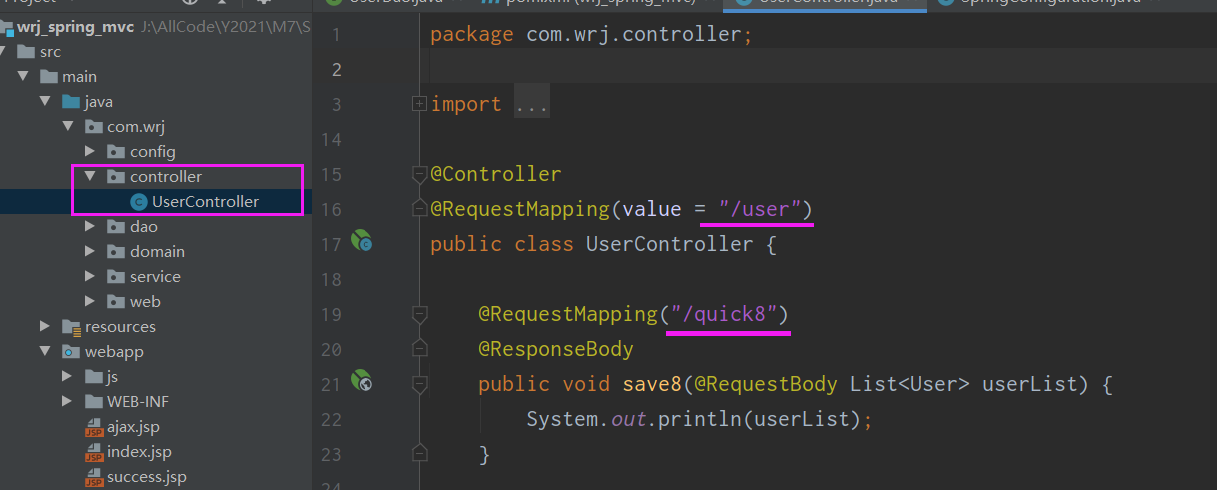Click the Spring bean gutter icon beside line 17

pos(361,241)
